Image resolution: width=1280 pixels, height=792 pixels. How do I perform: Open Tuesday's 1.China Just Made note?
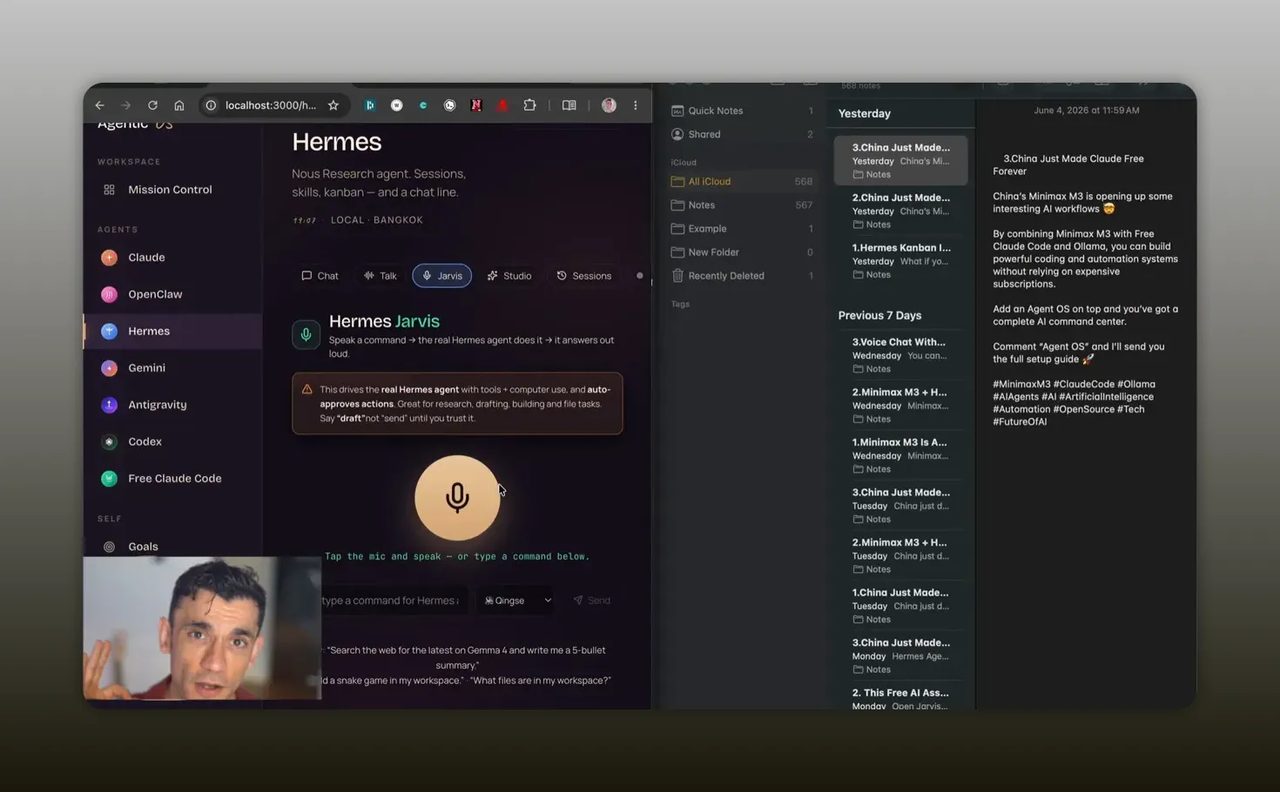point(901,605)
